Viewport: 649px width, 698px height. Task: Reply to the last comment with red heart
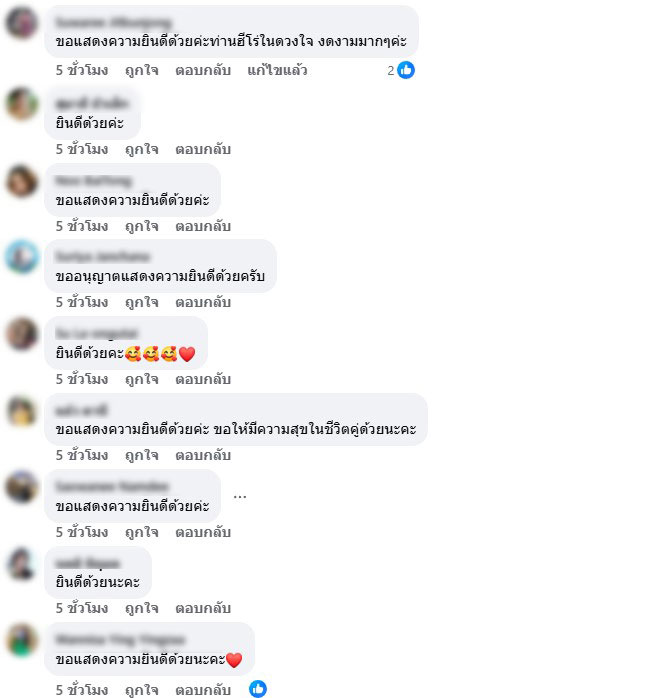[203, 690]
